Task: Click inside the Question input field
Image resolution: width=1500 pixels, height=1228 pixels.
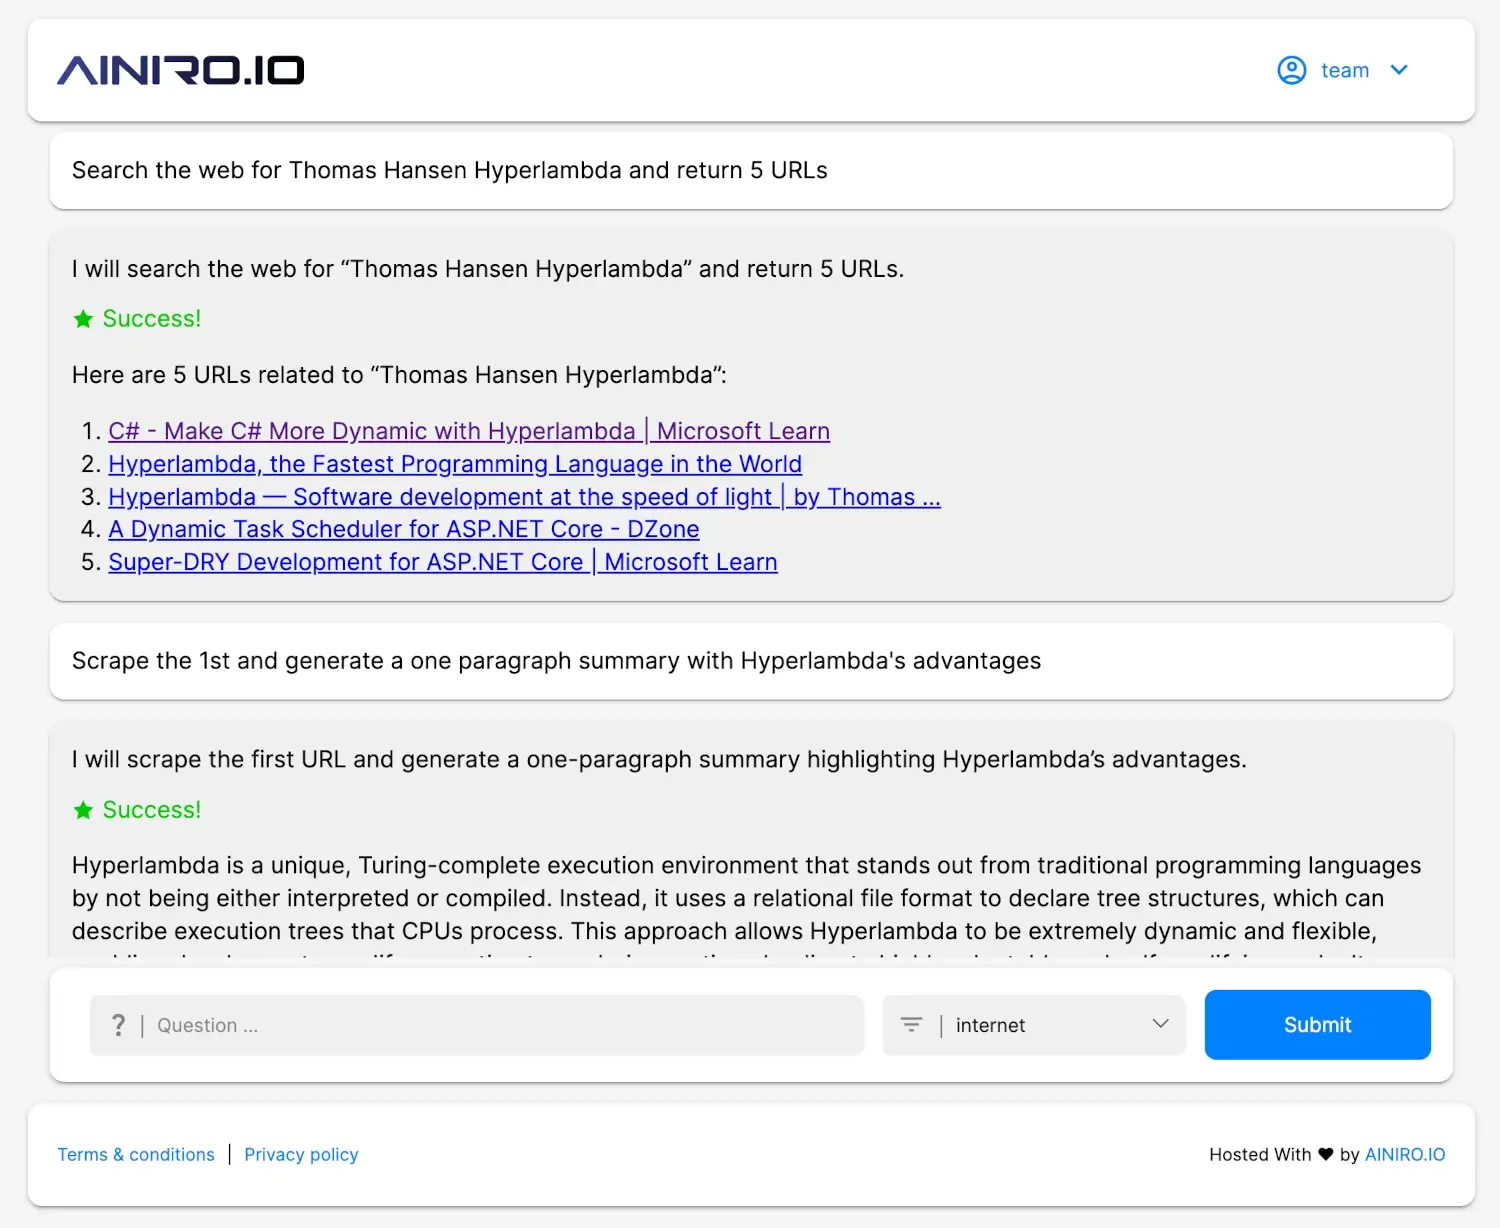Action: click(x=450, y=1024)
